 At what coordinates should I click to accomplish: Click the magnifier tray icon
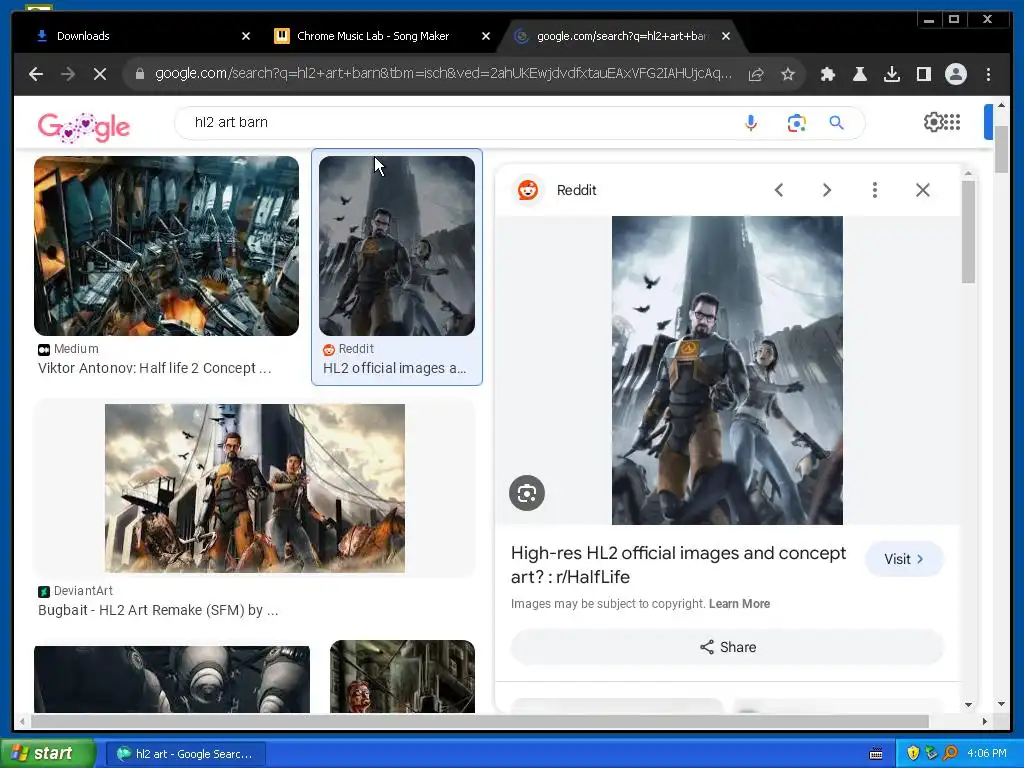pos(951,753)
